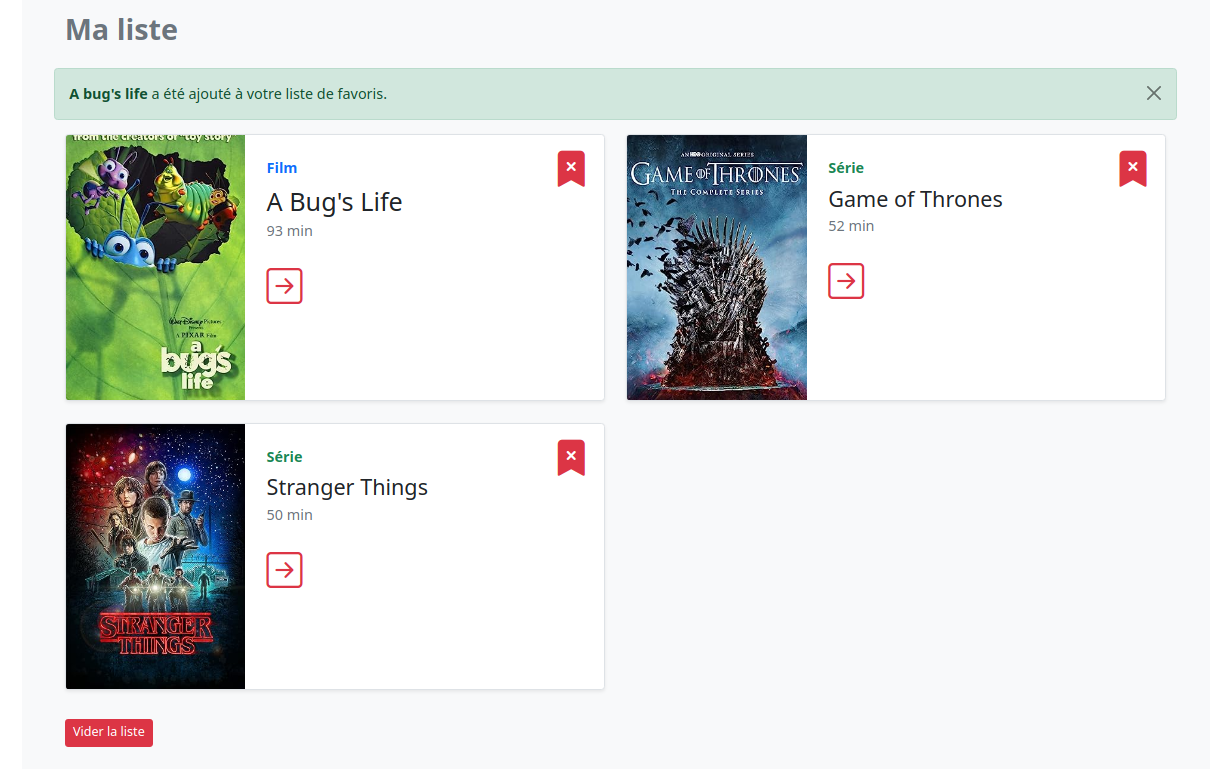Open Stranger Things details arrow
Screen dimensions: 1232x769
pyautogui.click(x=285, y=570)
